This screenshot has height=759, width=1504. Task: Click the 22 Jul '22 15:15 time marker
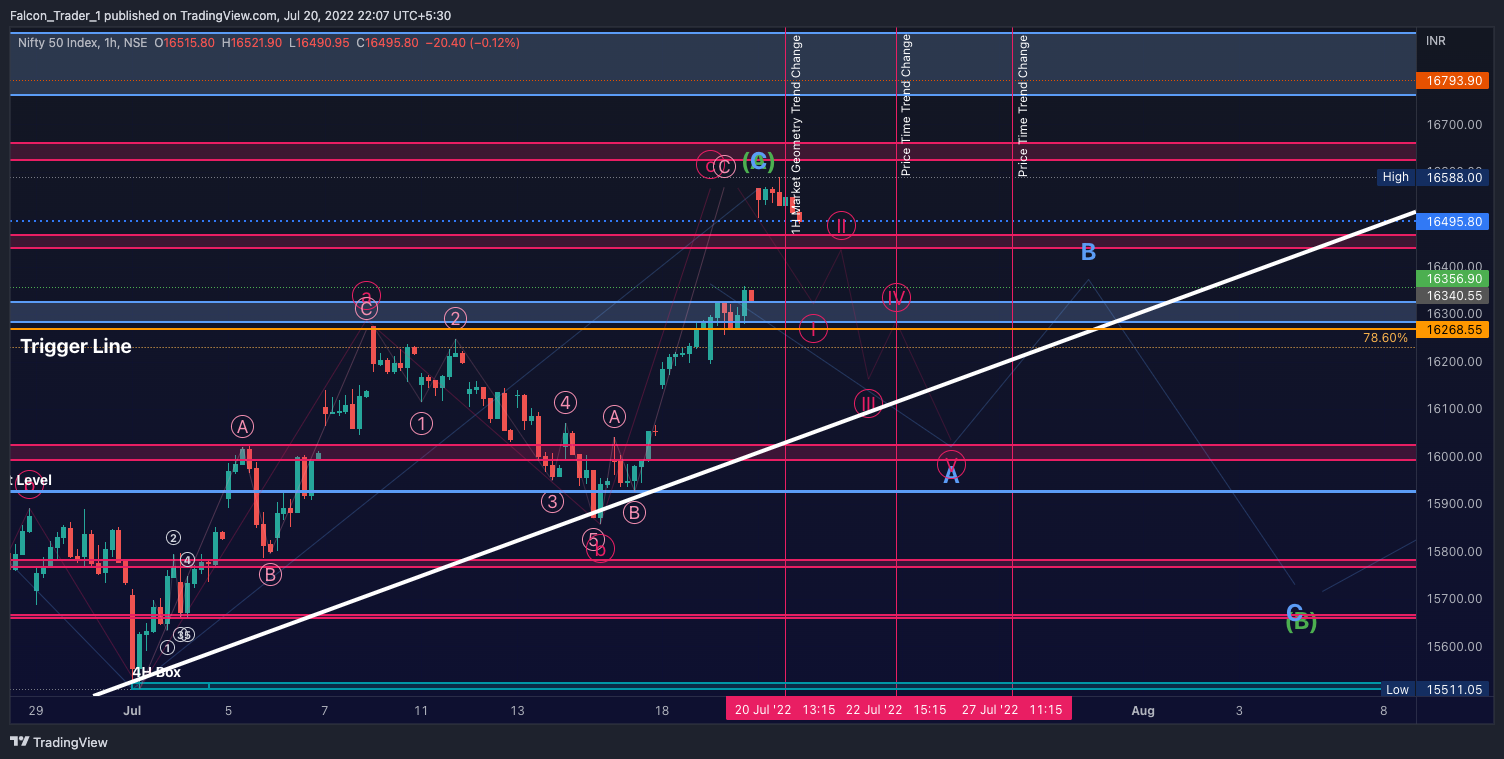pyautogui.click(x=896, y=710)
